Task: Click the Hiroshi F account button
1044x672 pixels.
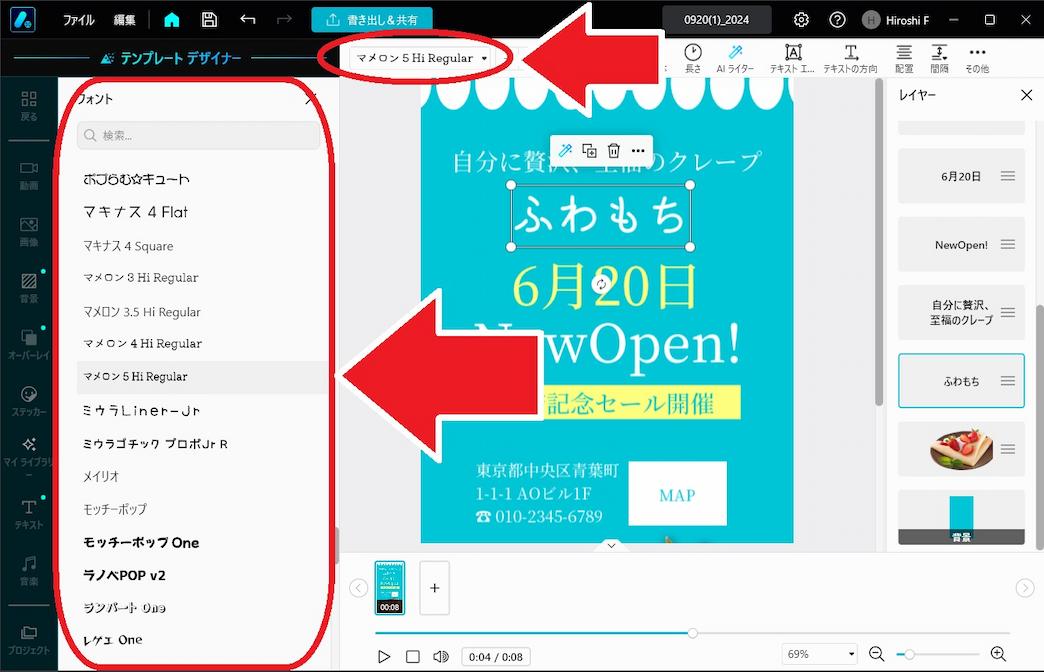Action: click(896, 20)
